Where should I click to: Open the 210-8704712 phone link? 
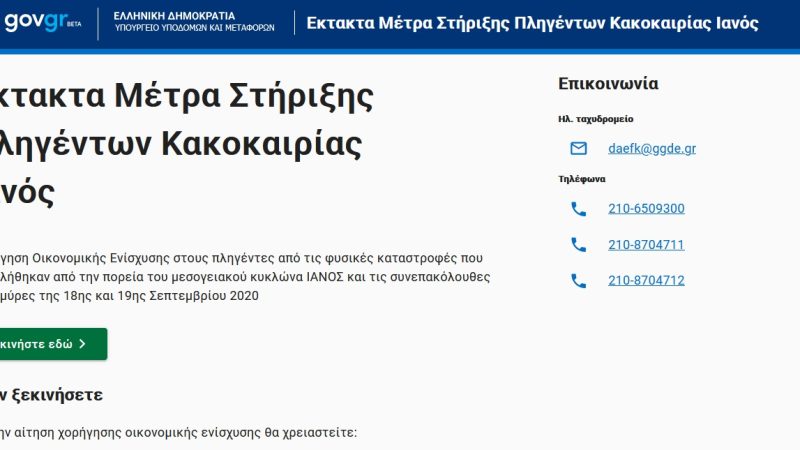click(x=646, y=281)
